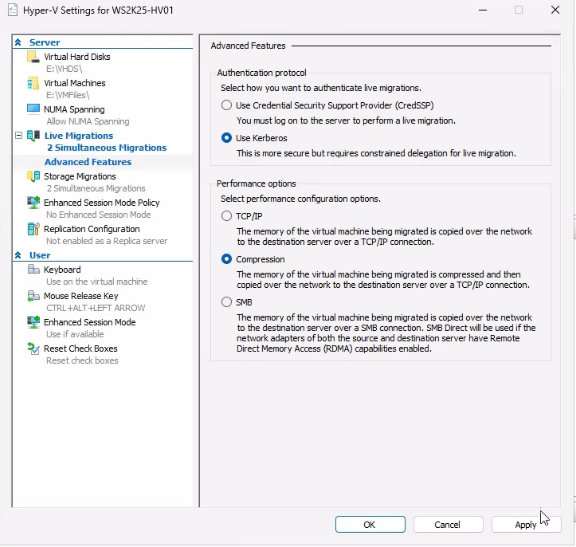Click the Apply button
The height and width of the screenshot is (547, 576).
(526, 525)
